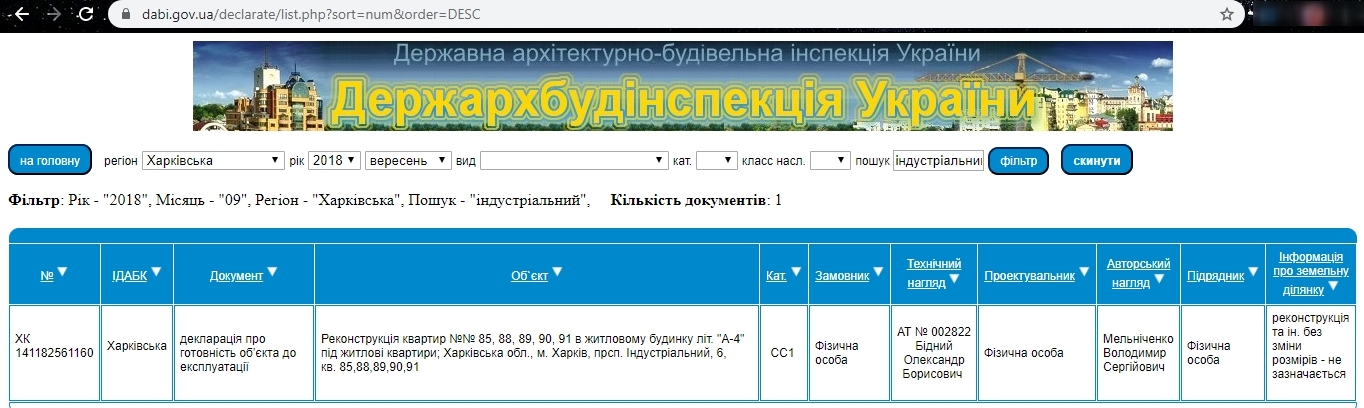Screen dimensions: 1364x408
Task: Click the 'на головну' button
Action: 50,160
